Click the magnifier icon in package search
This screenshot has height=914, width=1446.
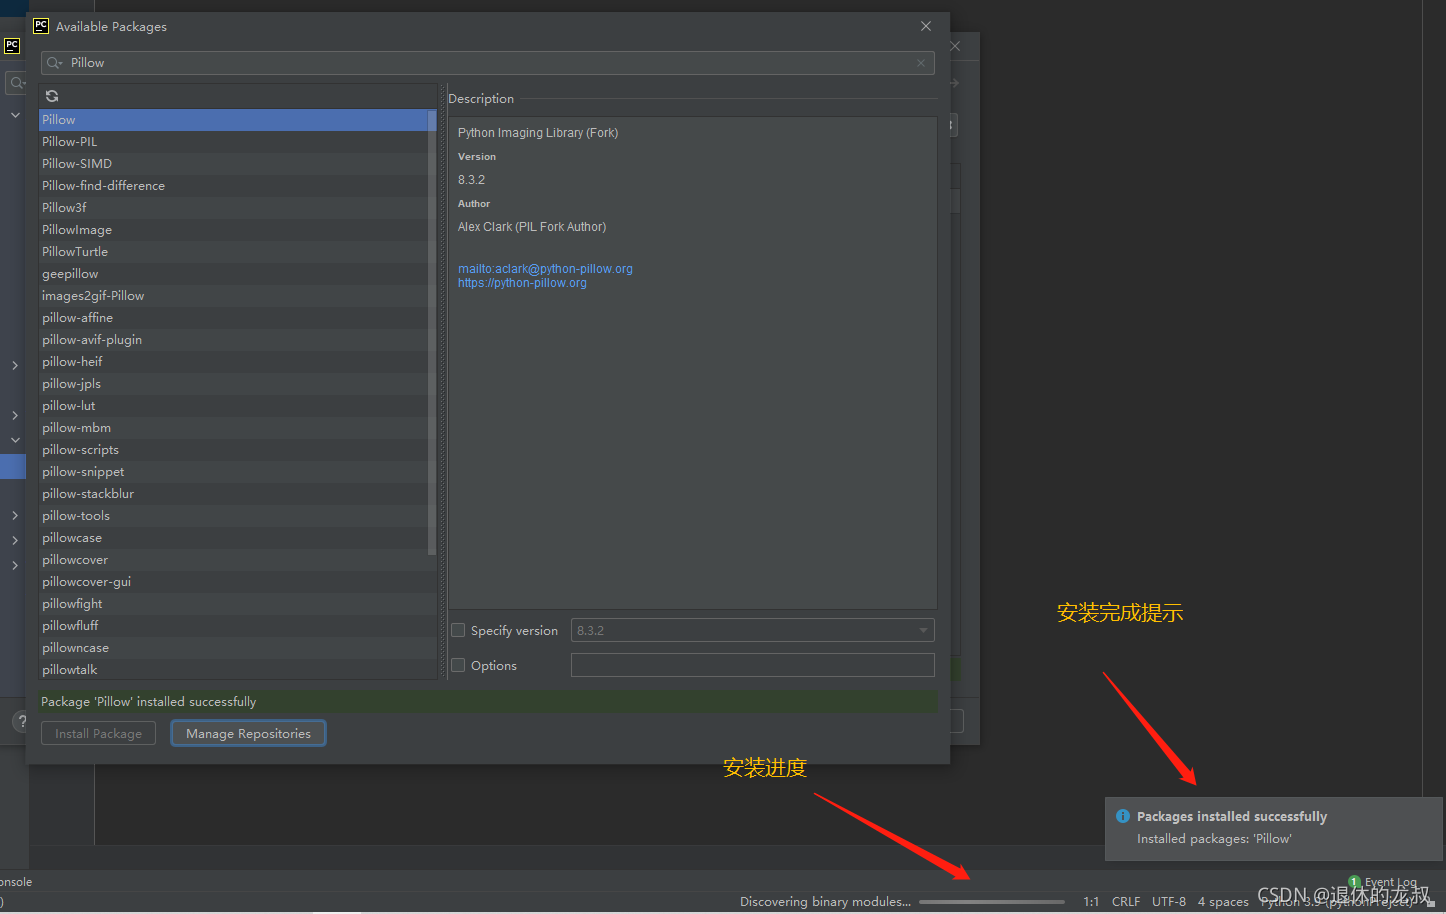click(54, 63)
